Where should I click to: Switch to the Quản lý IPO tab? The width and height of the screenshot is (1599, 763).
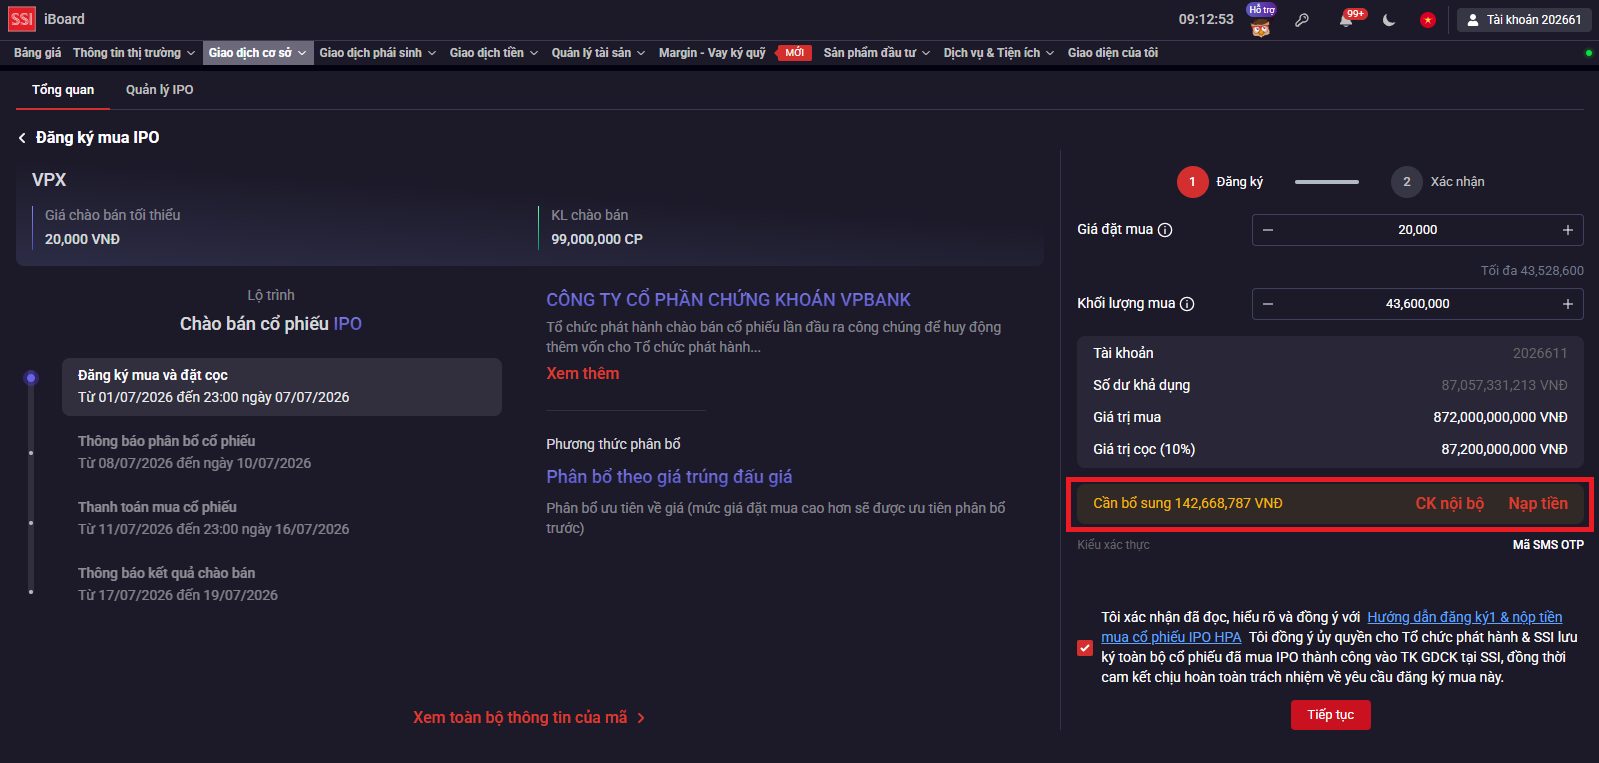coord(160,90)
